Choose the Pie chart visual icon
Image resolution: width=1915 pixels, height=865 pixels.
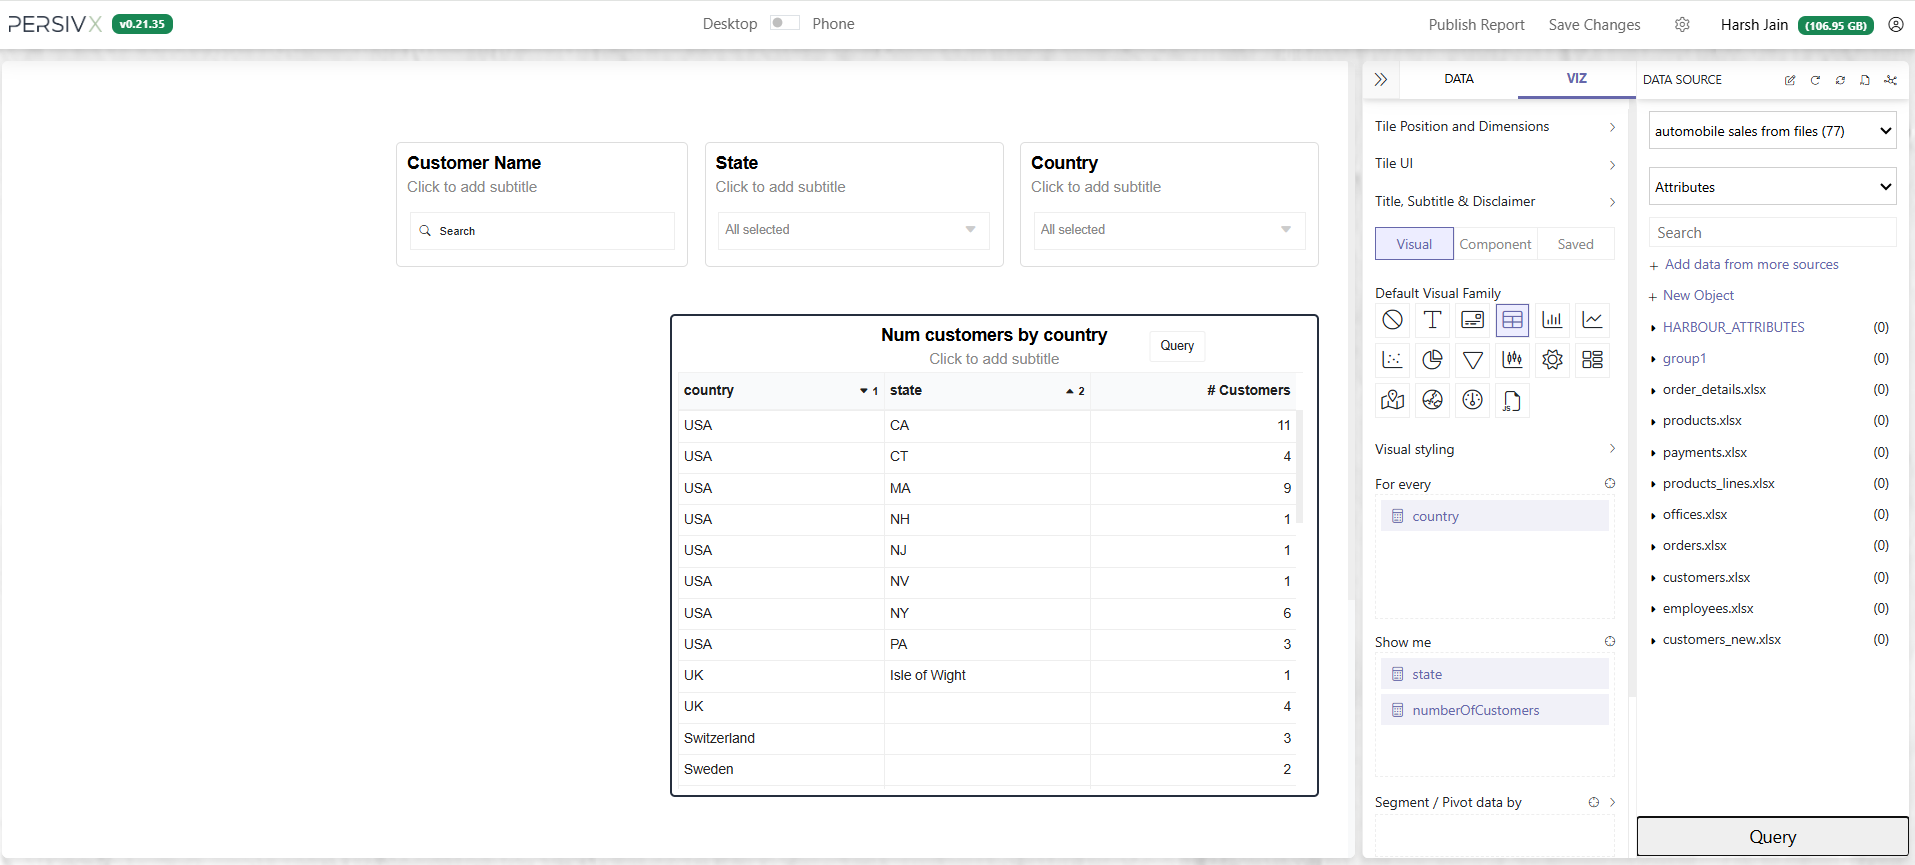[x=1432, y=360]
